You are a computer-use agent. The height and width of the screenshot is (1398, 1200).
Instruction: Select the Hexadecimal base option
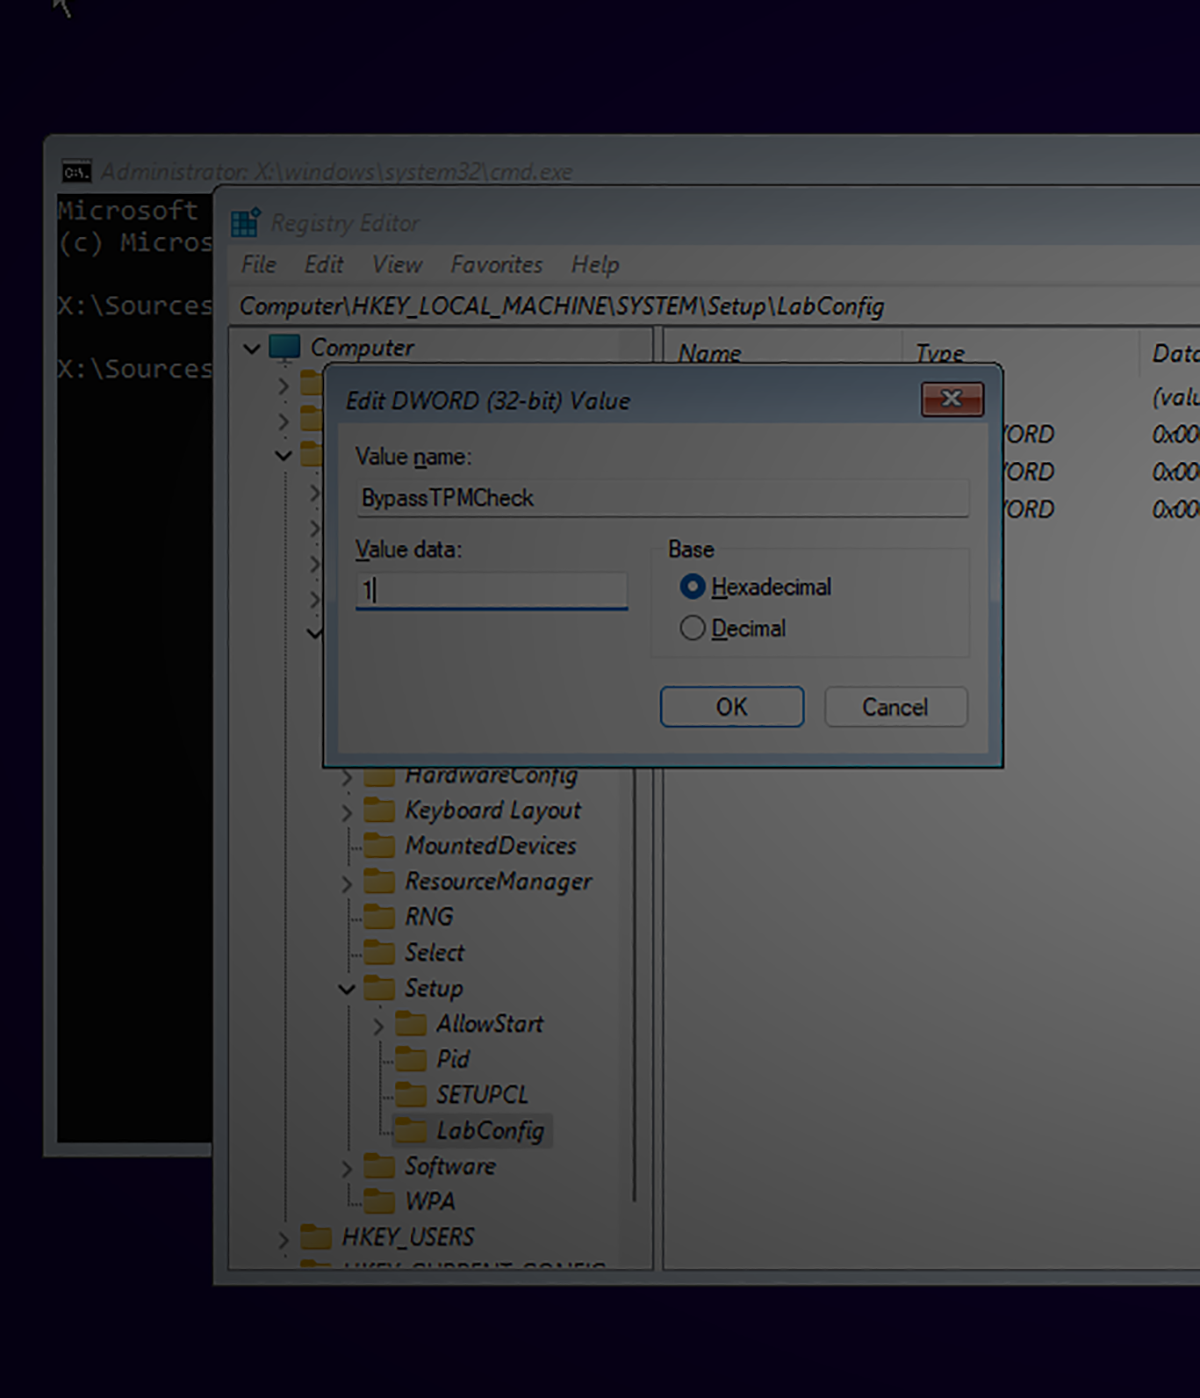point(692,587)
